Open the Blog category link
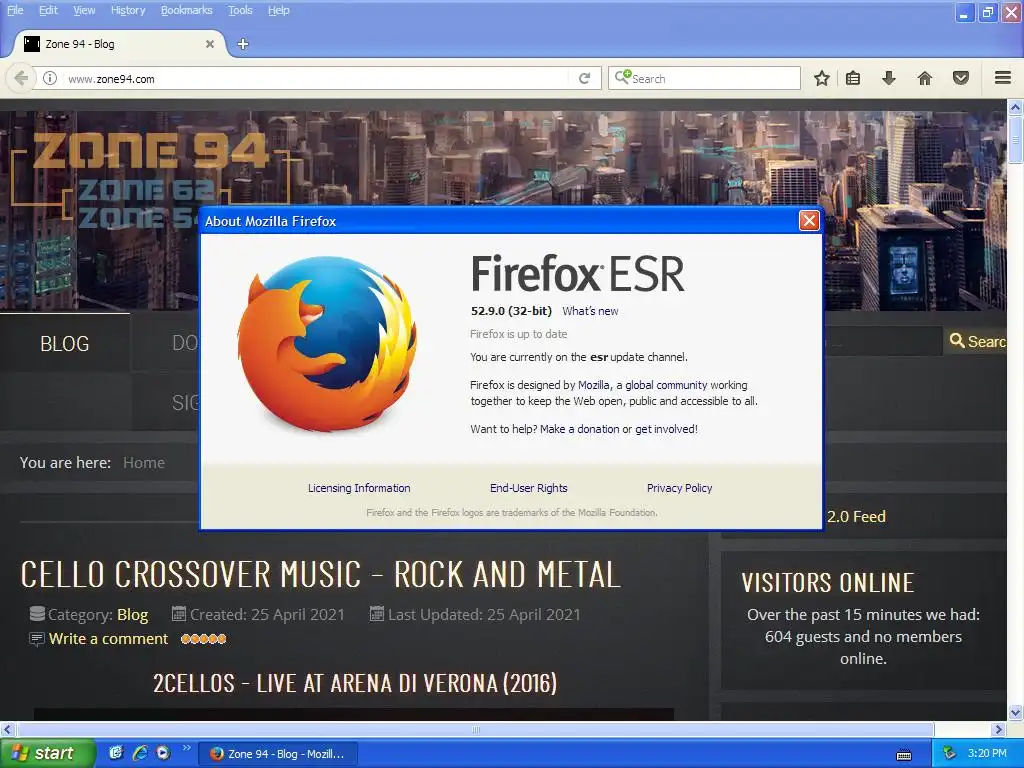The height and width of the screenshot is (768, 1024). [133, 615]
